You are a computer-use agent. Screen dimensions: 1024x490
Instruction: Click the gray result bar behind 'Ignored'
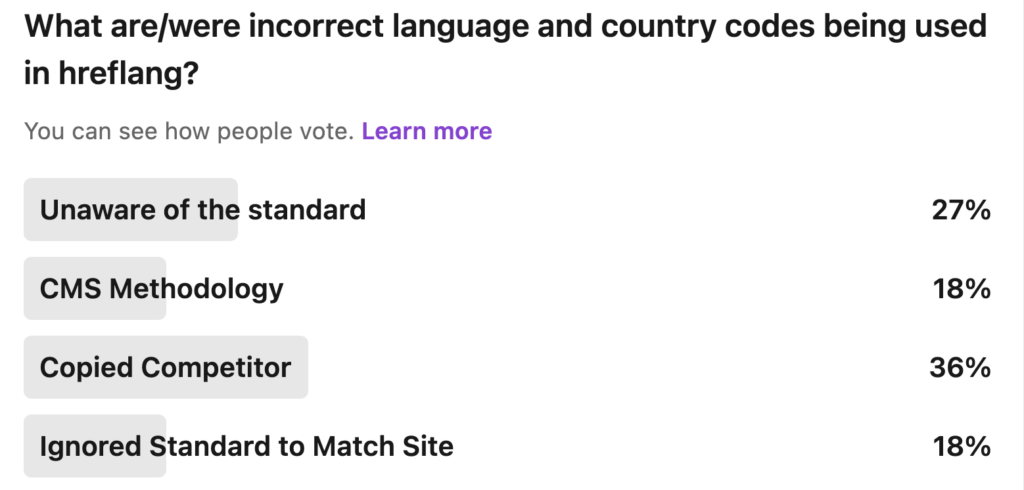pyautogui.click(x=95, y=446)
